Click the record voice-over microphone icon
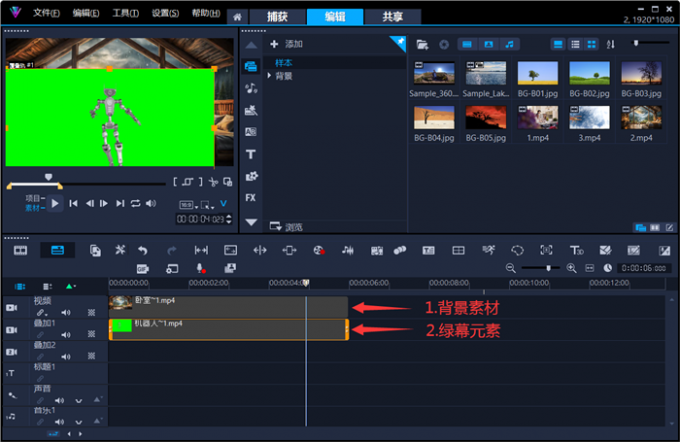Screen dimensions: 680x442 tap(200, 269)
